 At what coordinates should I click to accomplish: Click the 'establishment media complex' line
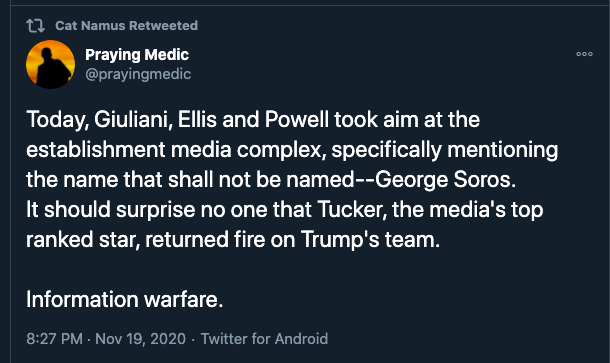(x=292, y=150)
